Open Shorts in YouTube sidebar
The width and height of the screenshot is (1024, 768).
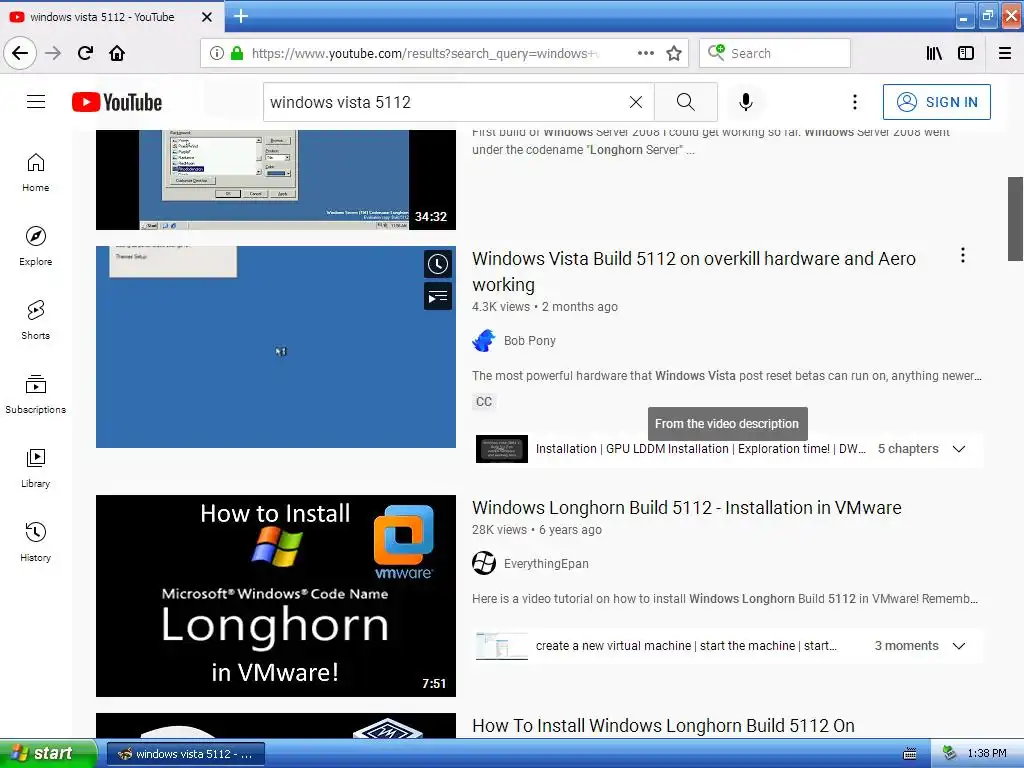36,320
